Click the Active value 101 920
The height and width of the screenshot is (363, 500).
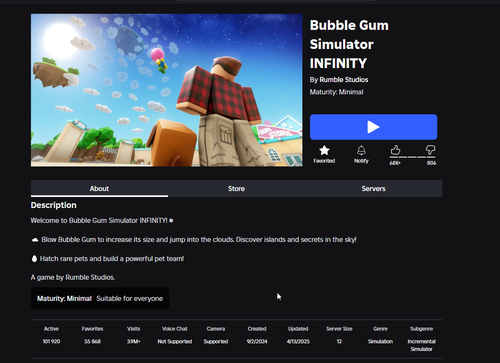point(51,341)
